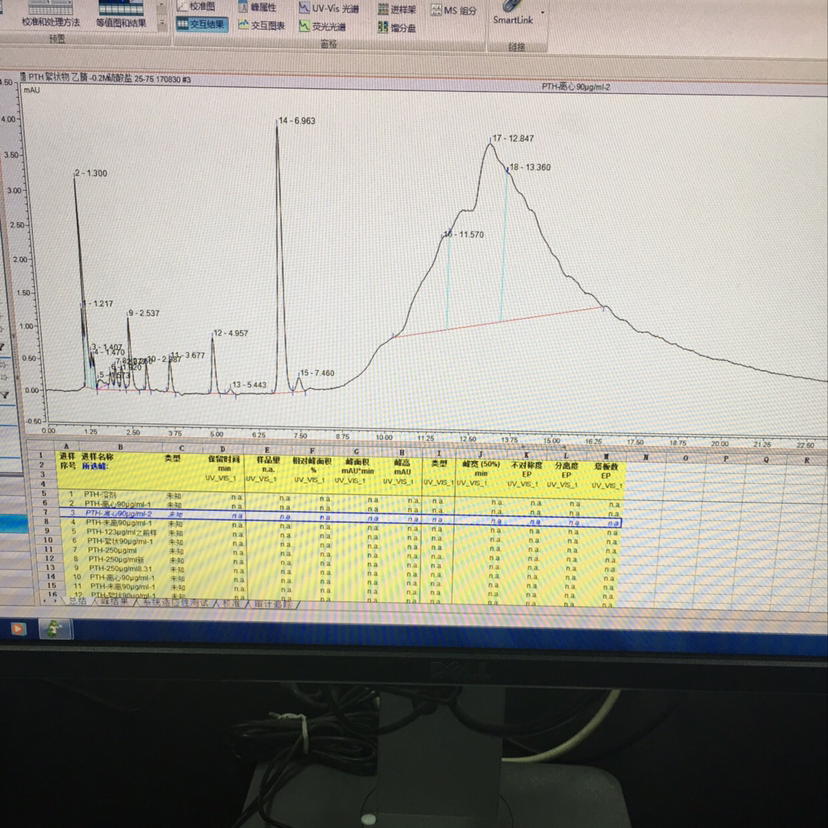Select highlighted row PTH-离心90µg/ml-2
The image size is (828, 828).
point(340,516)
